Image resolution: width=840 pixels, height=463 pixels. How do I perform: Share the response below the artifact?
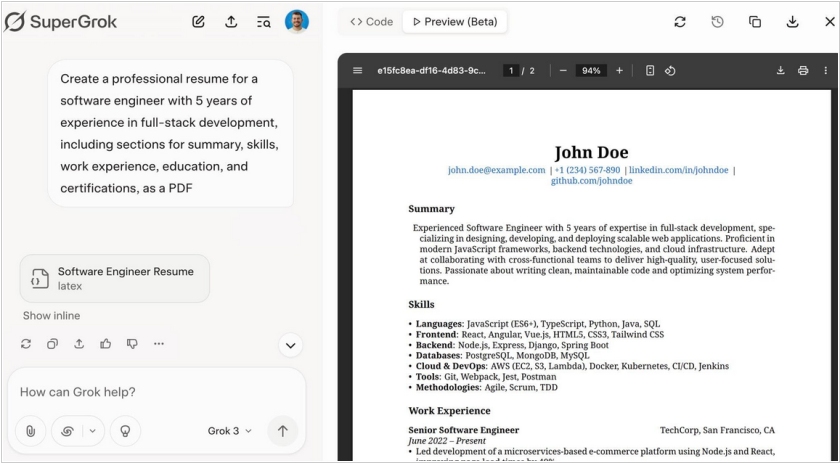[79, 344]
